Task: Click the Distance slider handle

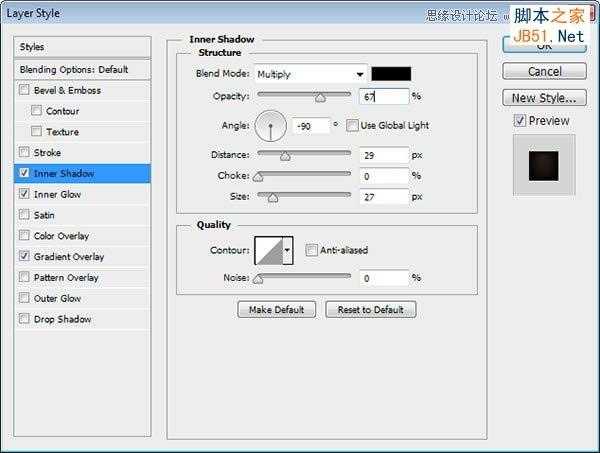Action: pos(285,156)
